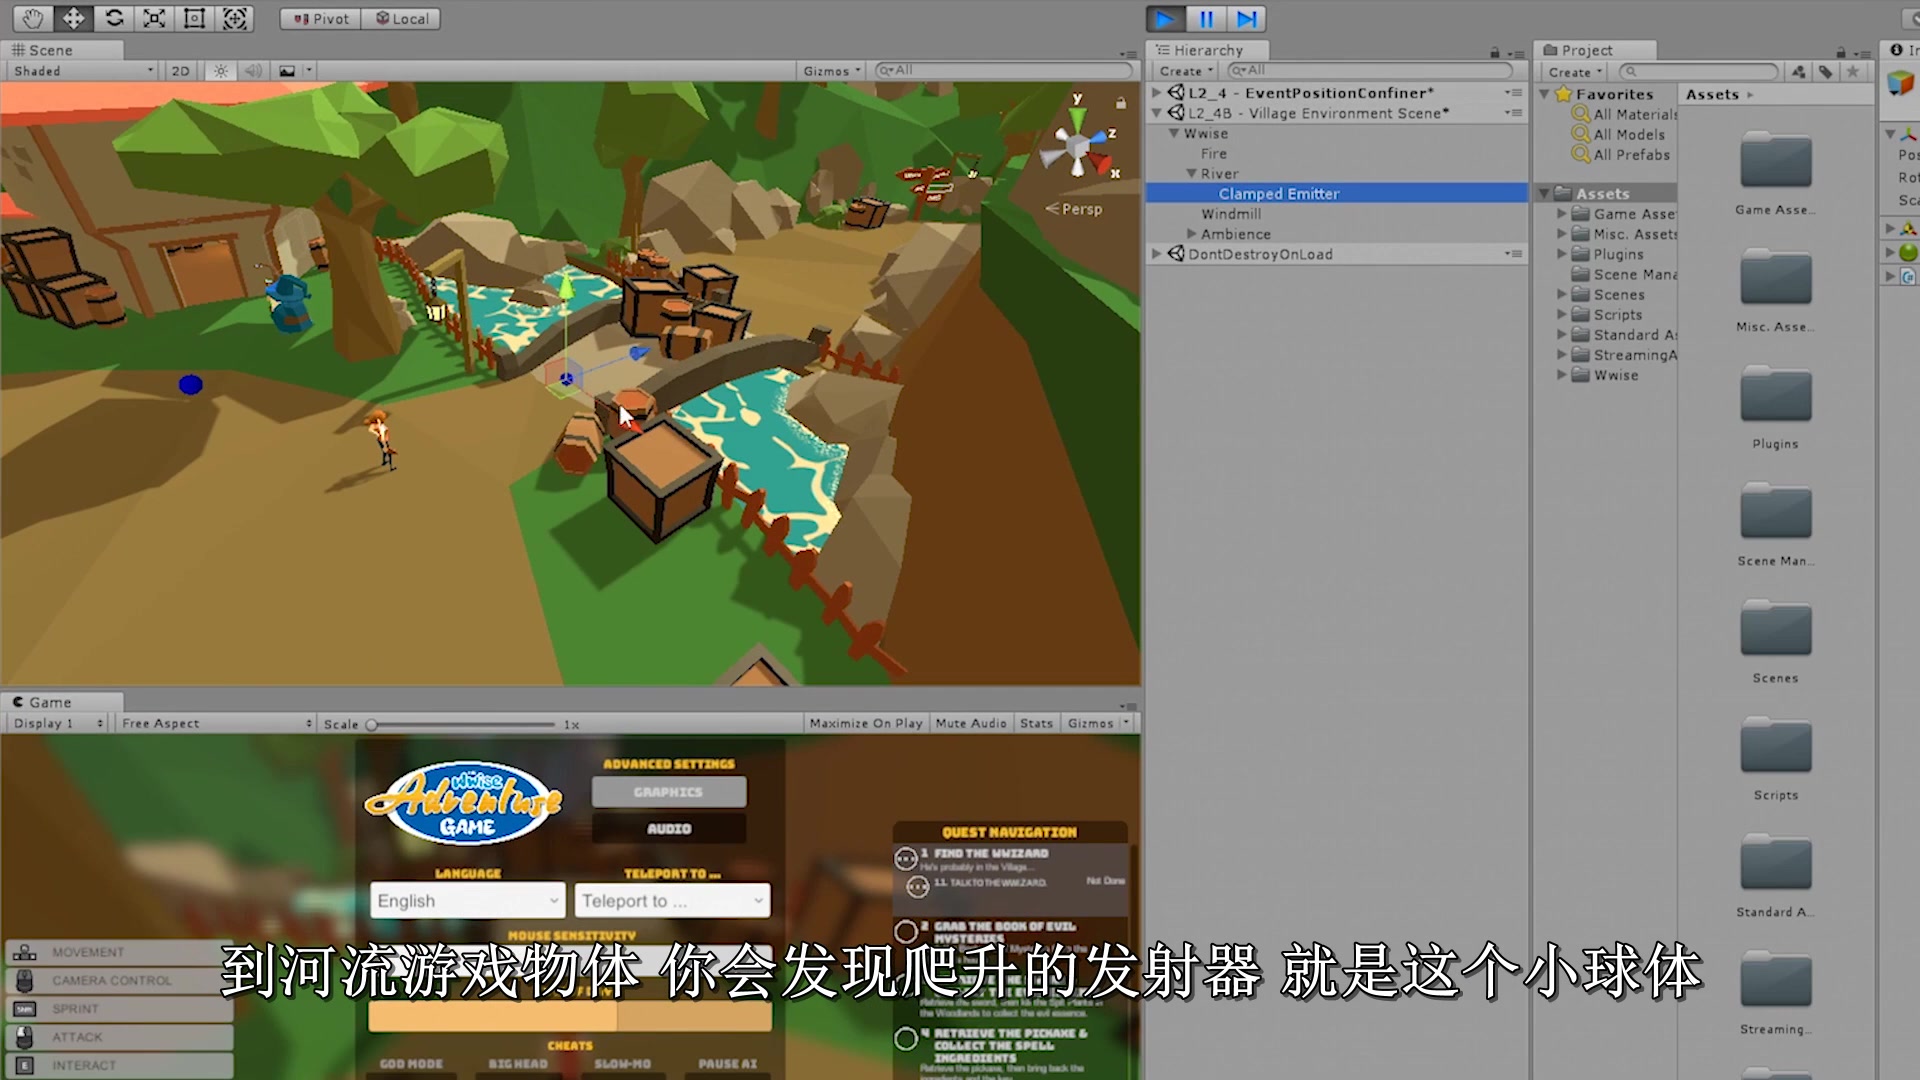The height and width of the screenshot is (1080, 1920).
Task: Expand the Ambience hierarchy item
Action: point(1191,234)
